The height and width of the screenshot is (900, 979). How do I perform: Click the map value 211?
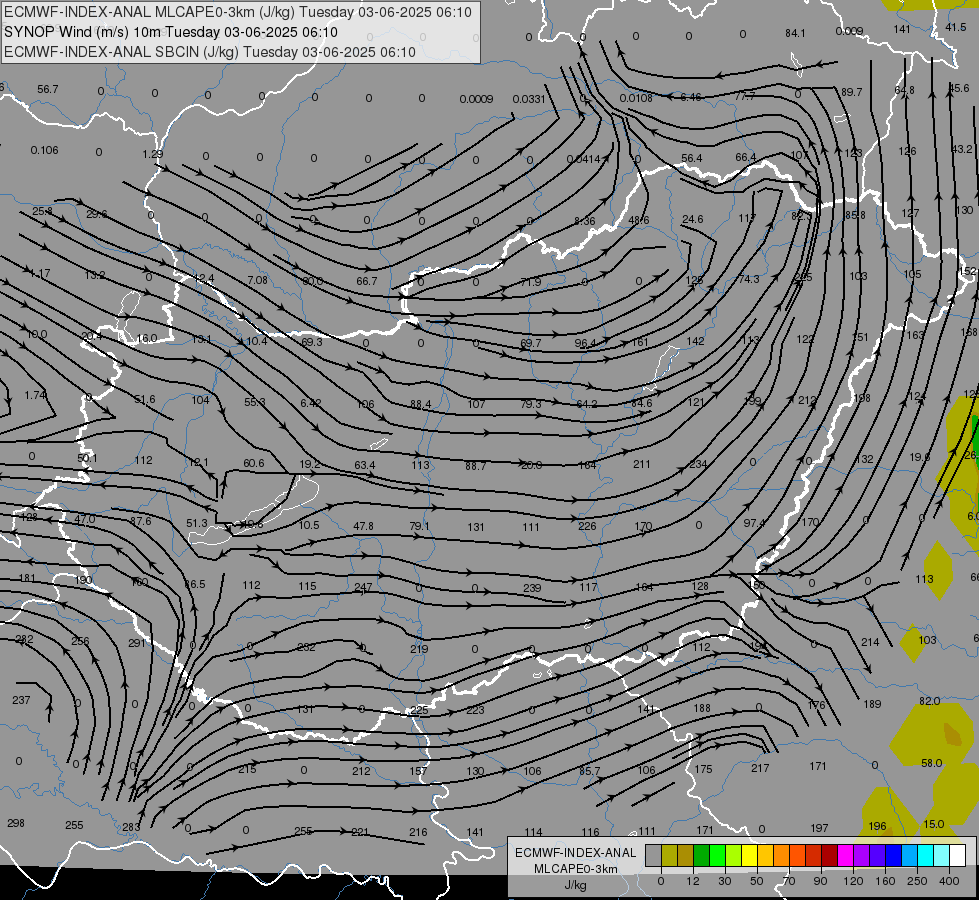click(642, 464)
